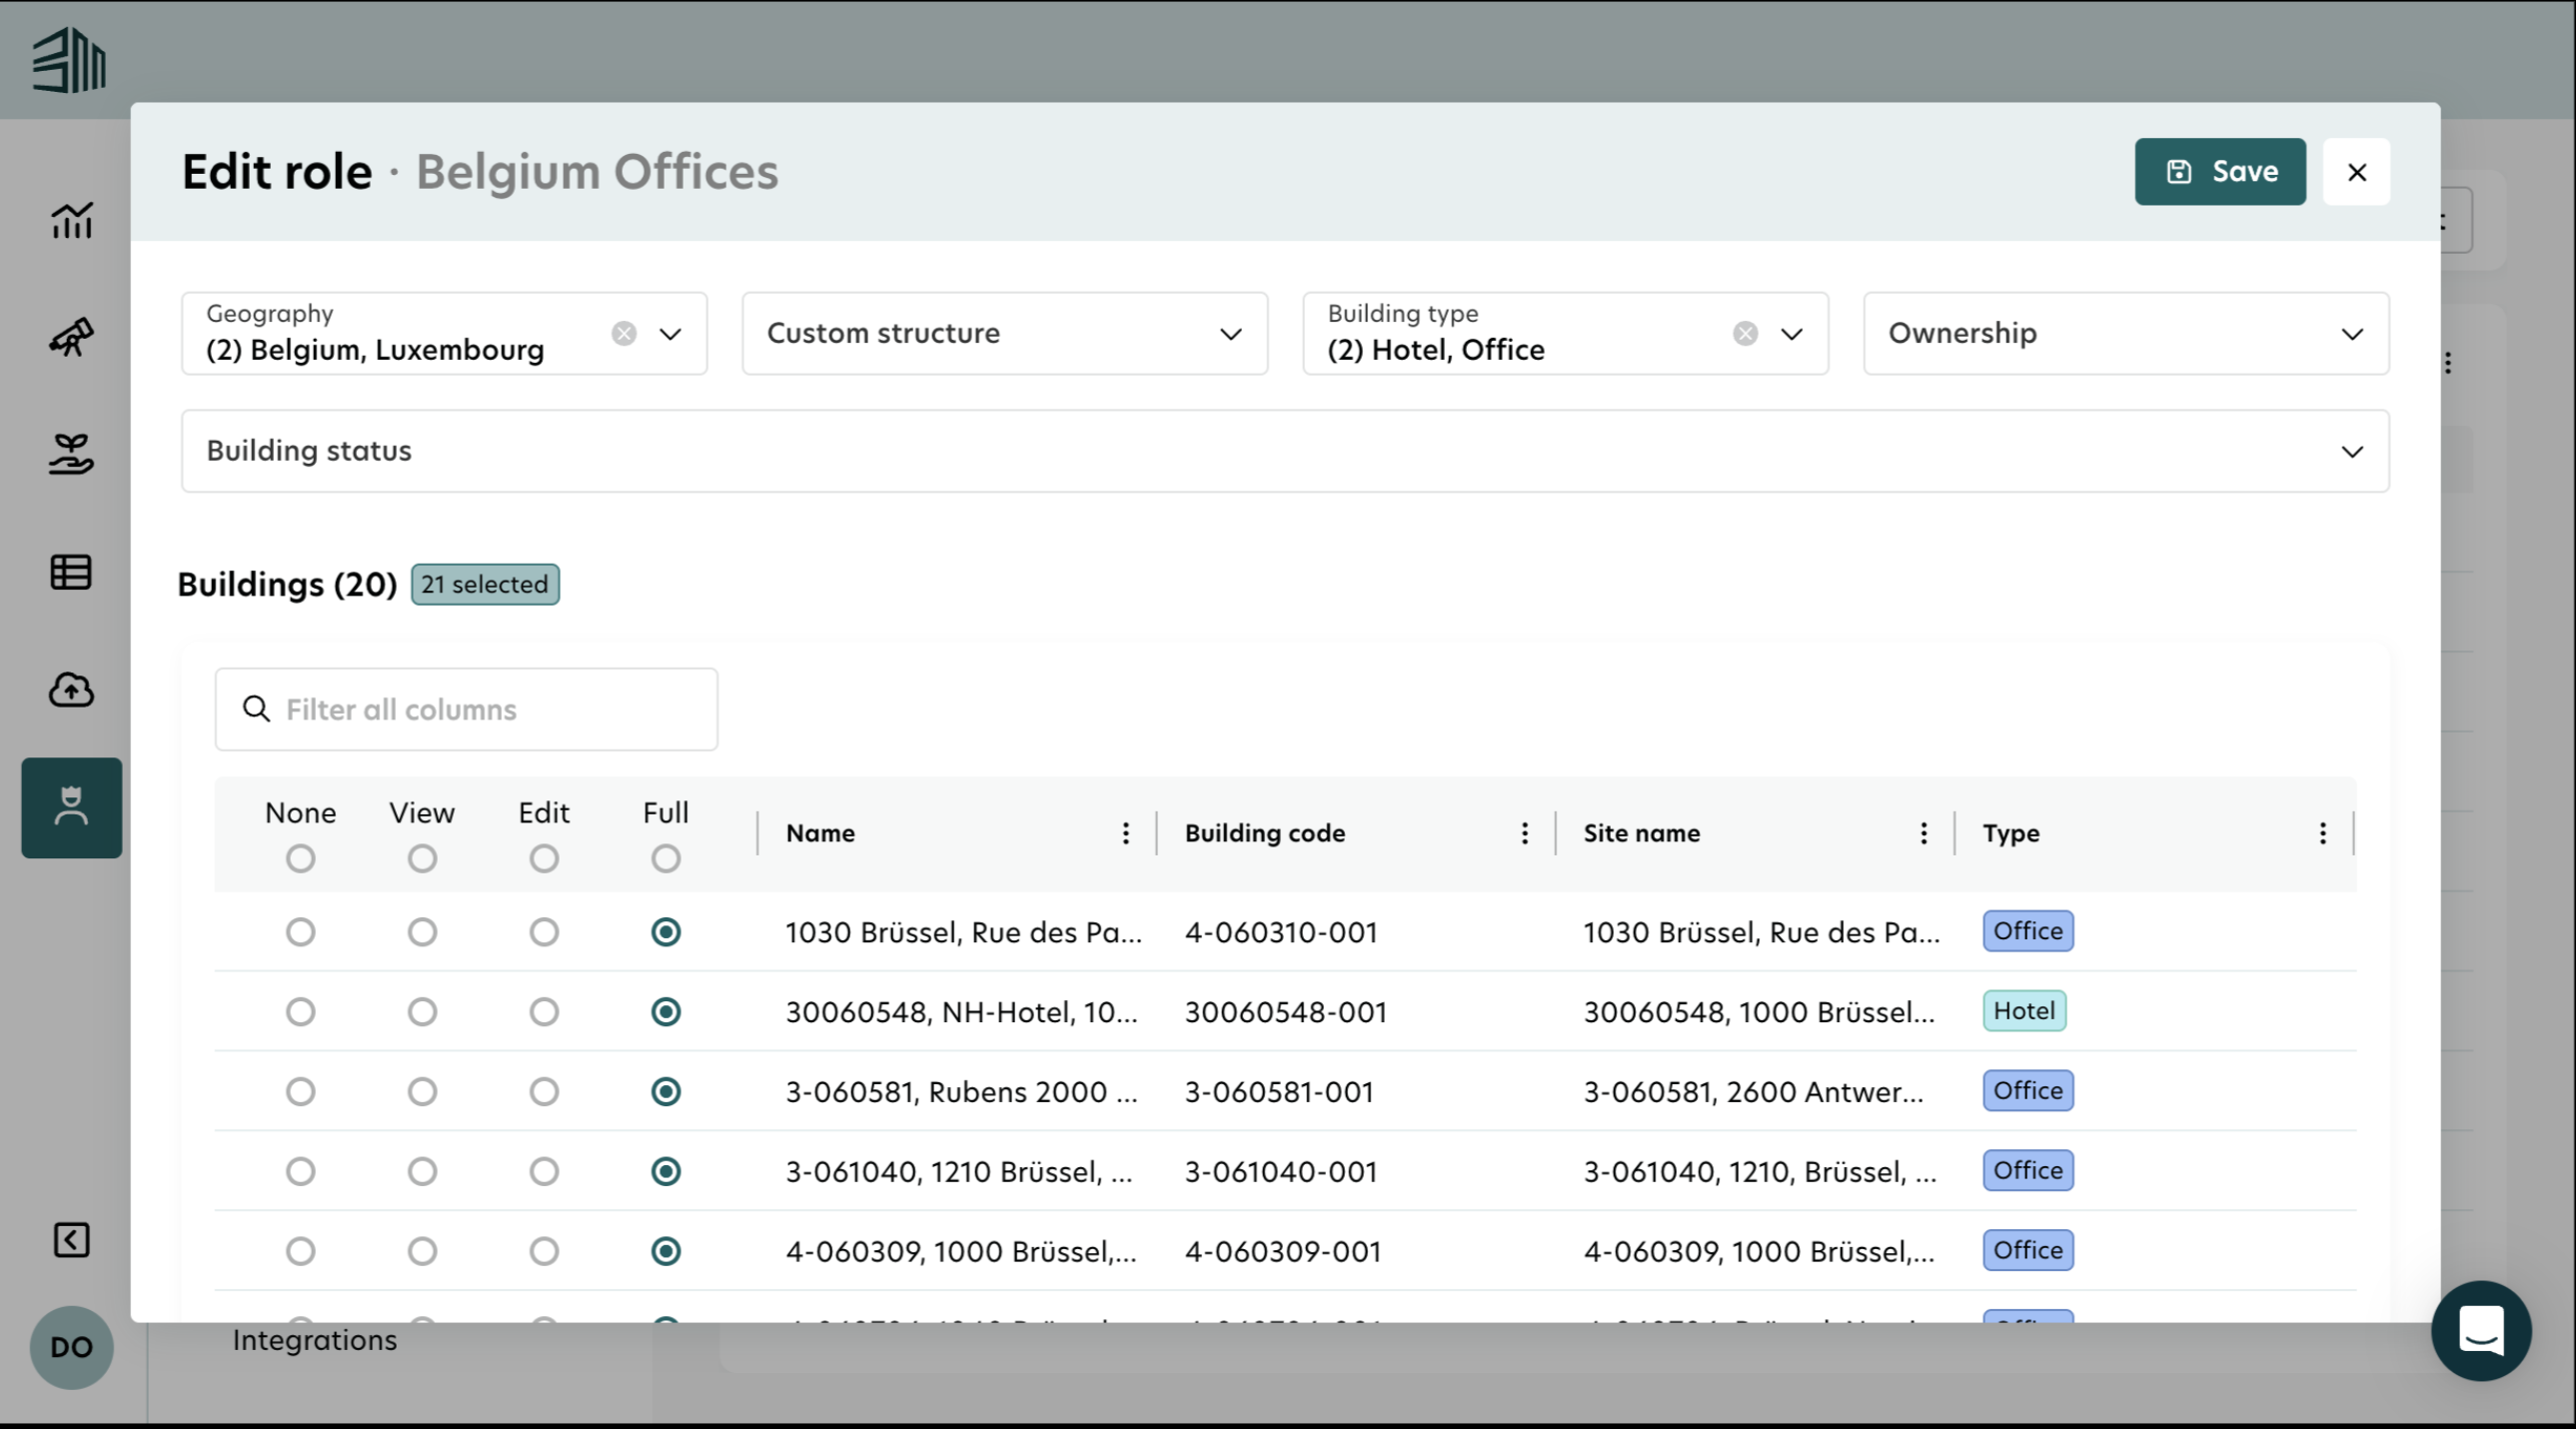2576x1429 pixels.
Task: Select Edit for 4-060309 row
Action: coord(544,1251)
